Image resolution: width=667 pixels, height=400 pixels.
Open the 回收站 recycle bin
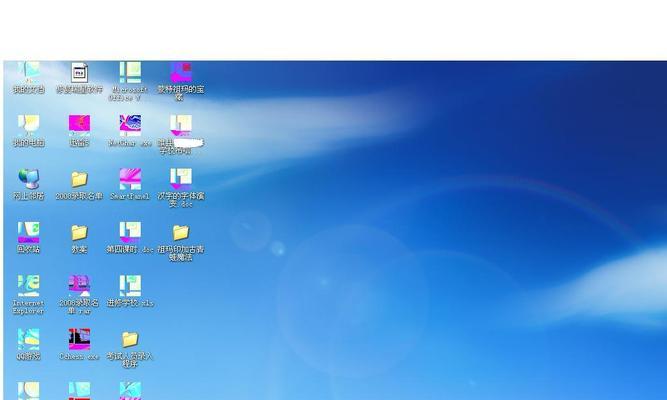point(29,237)
